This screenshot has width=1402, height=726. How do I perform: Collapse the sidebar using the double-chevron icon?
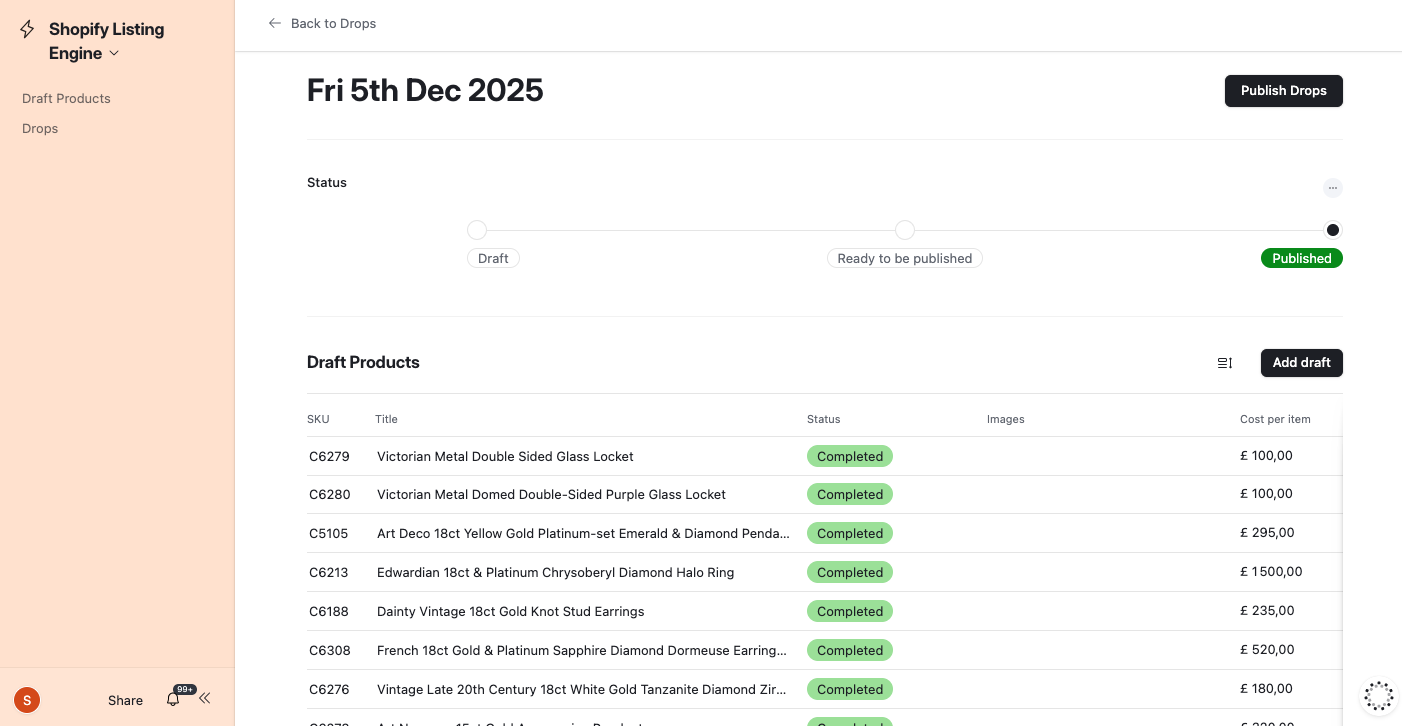(205, 698)
